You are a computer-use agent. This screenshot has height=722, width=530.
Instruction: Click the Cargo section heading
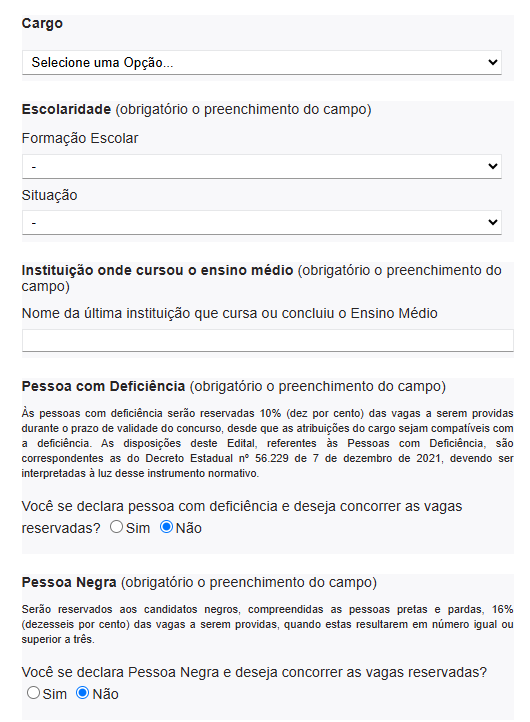coord(42,23)
